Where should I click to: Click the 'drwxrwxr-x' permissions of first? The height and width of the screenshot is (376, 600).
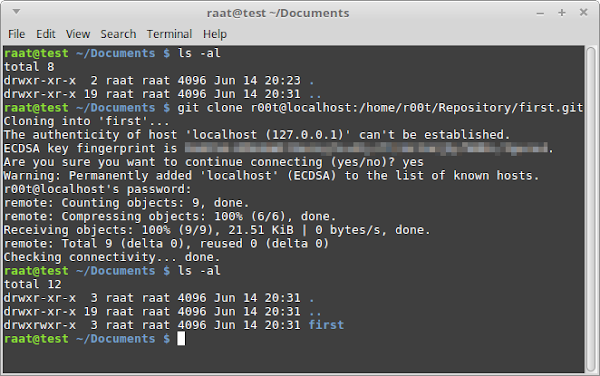tap(40, 325)
